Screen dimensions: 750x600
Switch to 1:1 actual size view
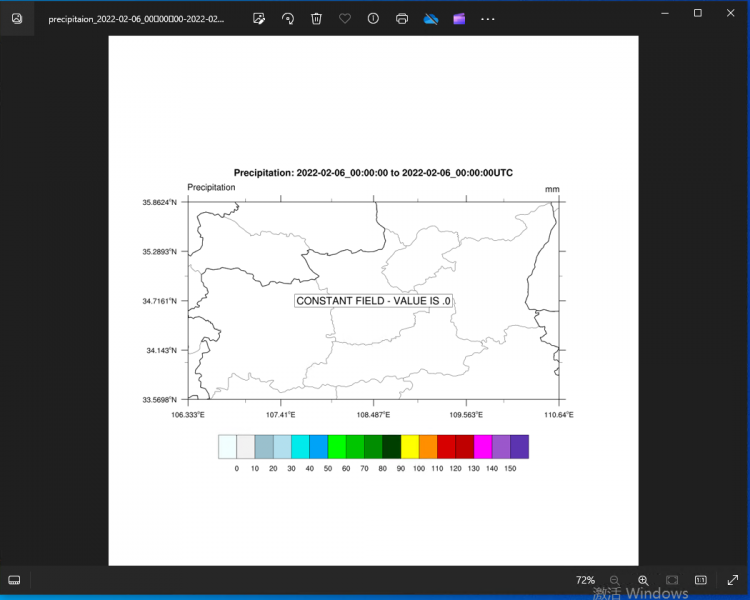point(701,580)
